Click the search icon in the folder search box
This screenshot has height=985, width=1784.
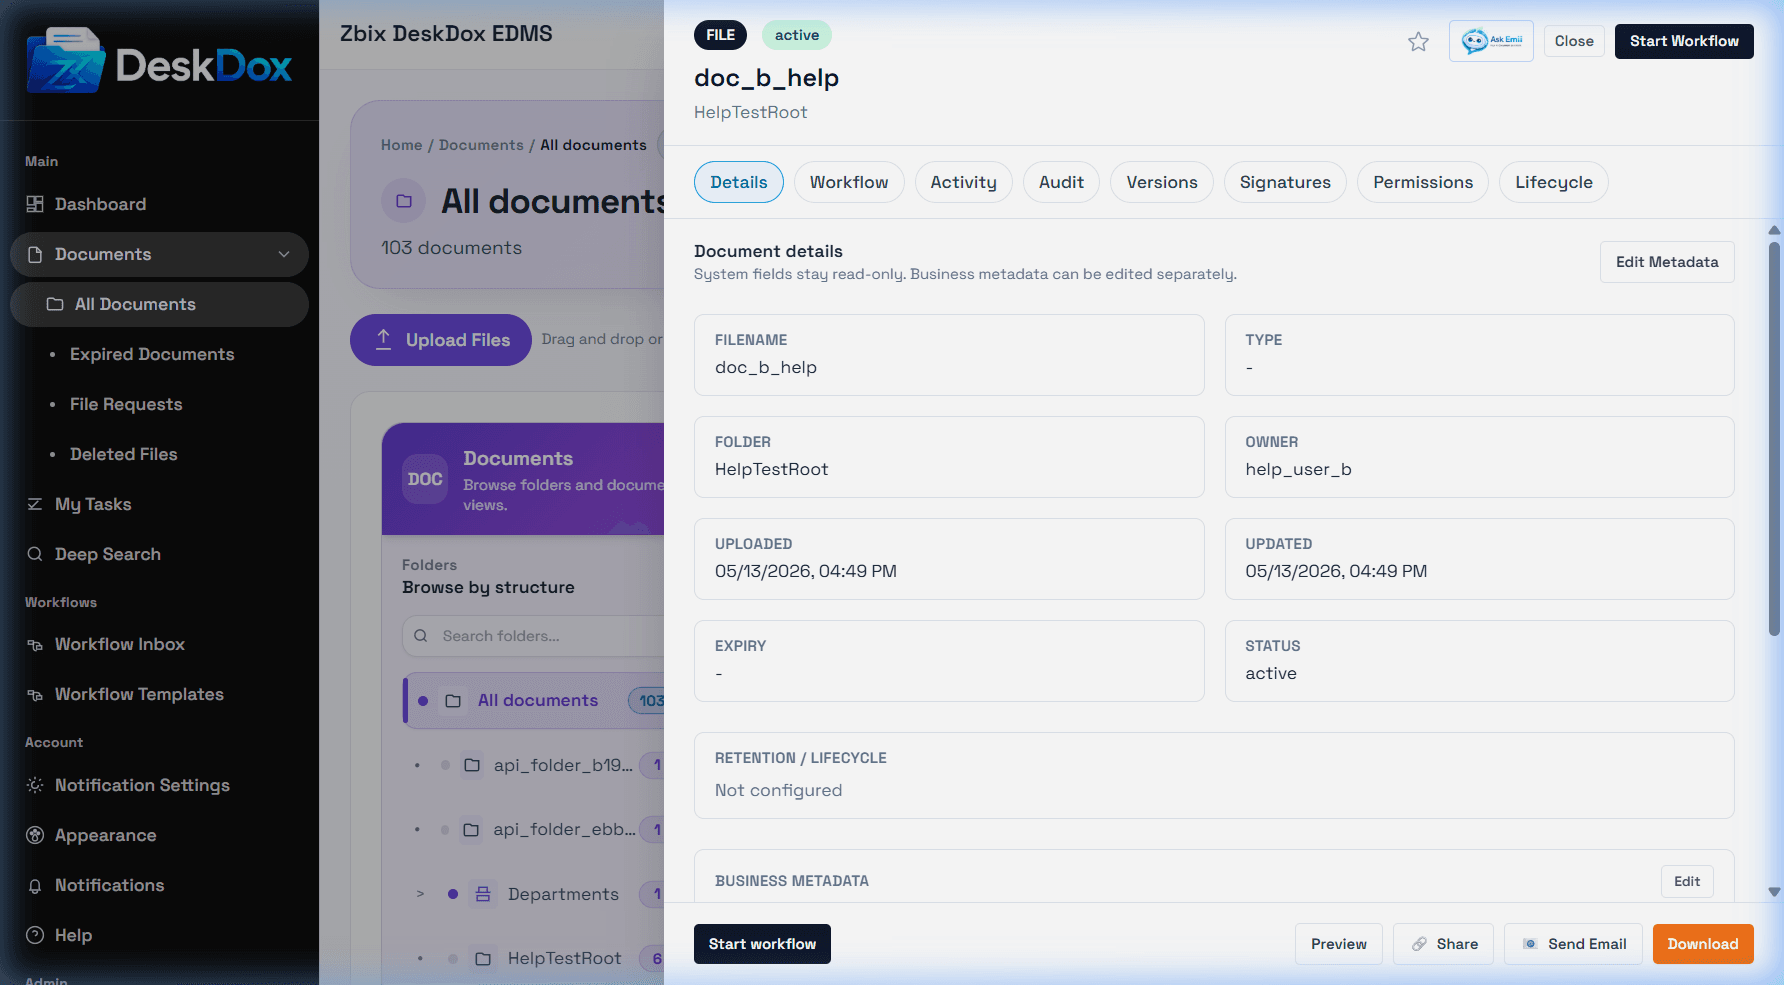click(x=421, y=636)
